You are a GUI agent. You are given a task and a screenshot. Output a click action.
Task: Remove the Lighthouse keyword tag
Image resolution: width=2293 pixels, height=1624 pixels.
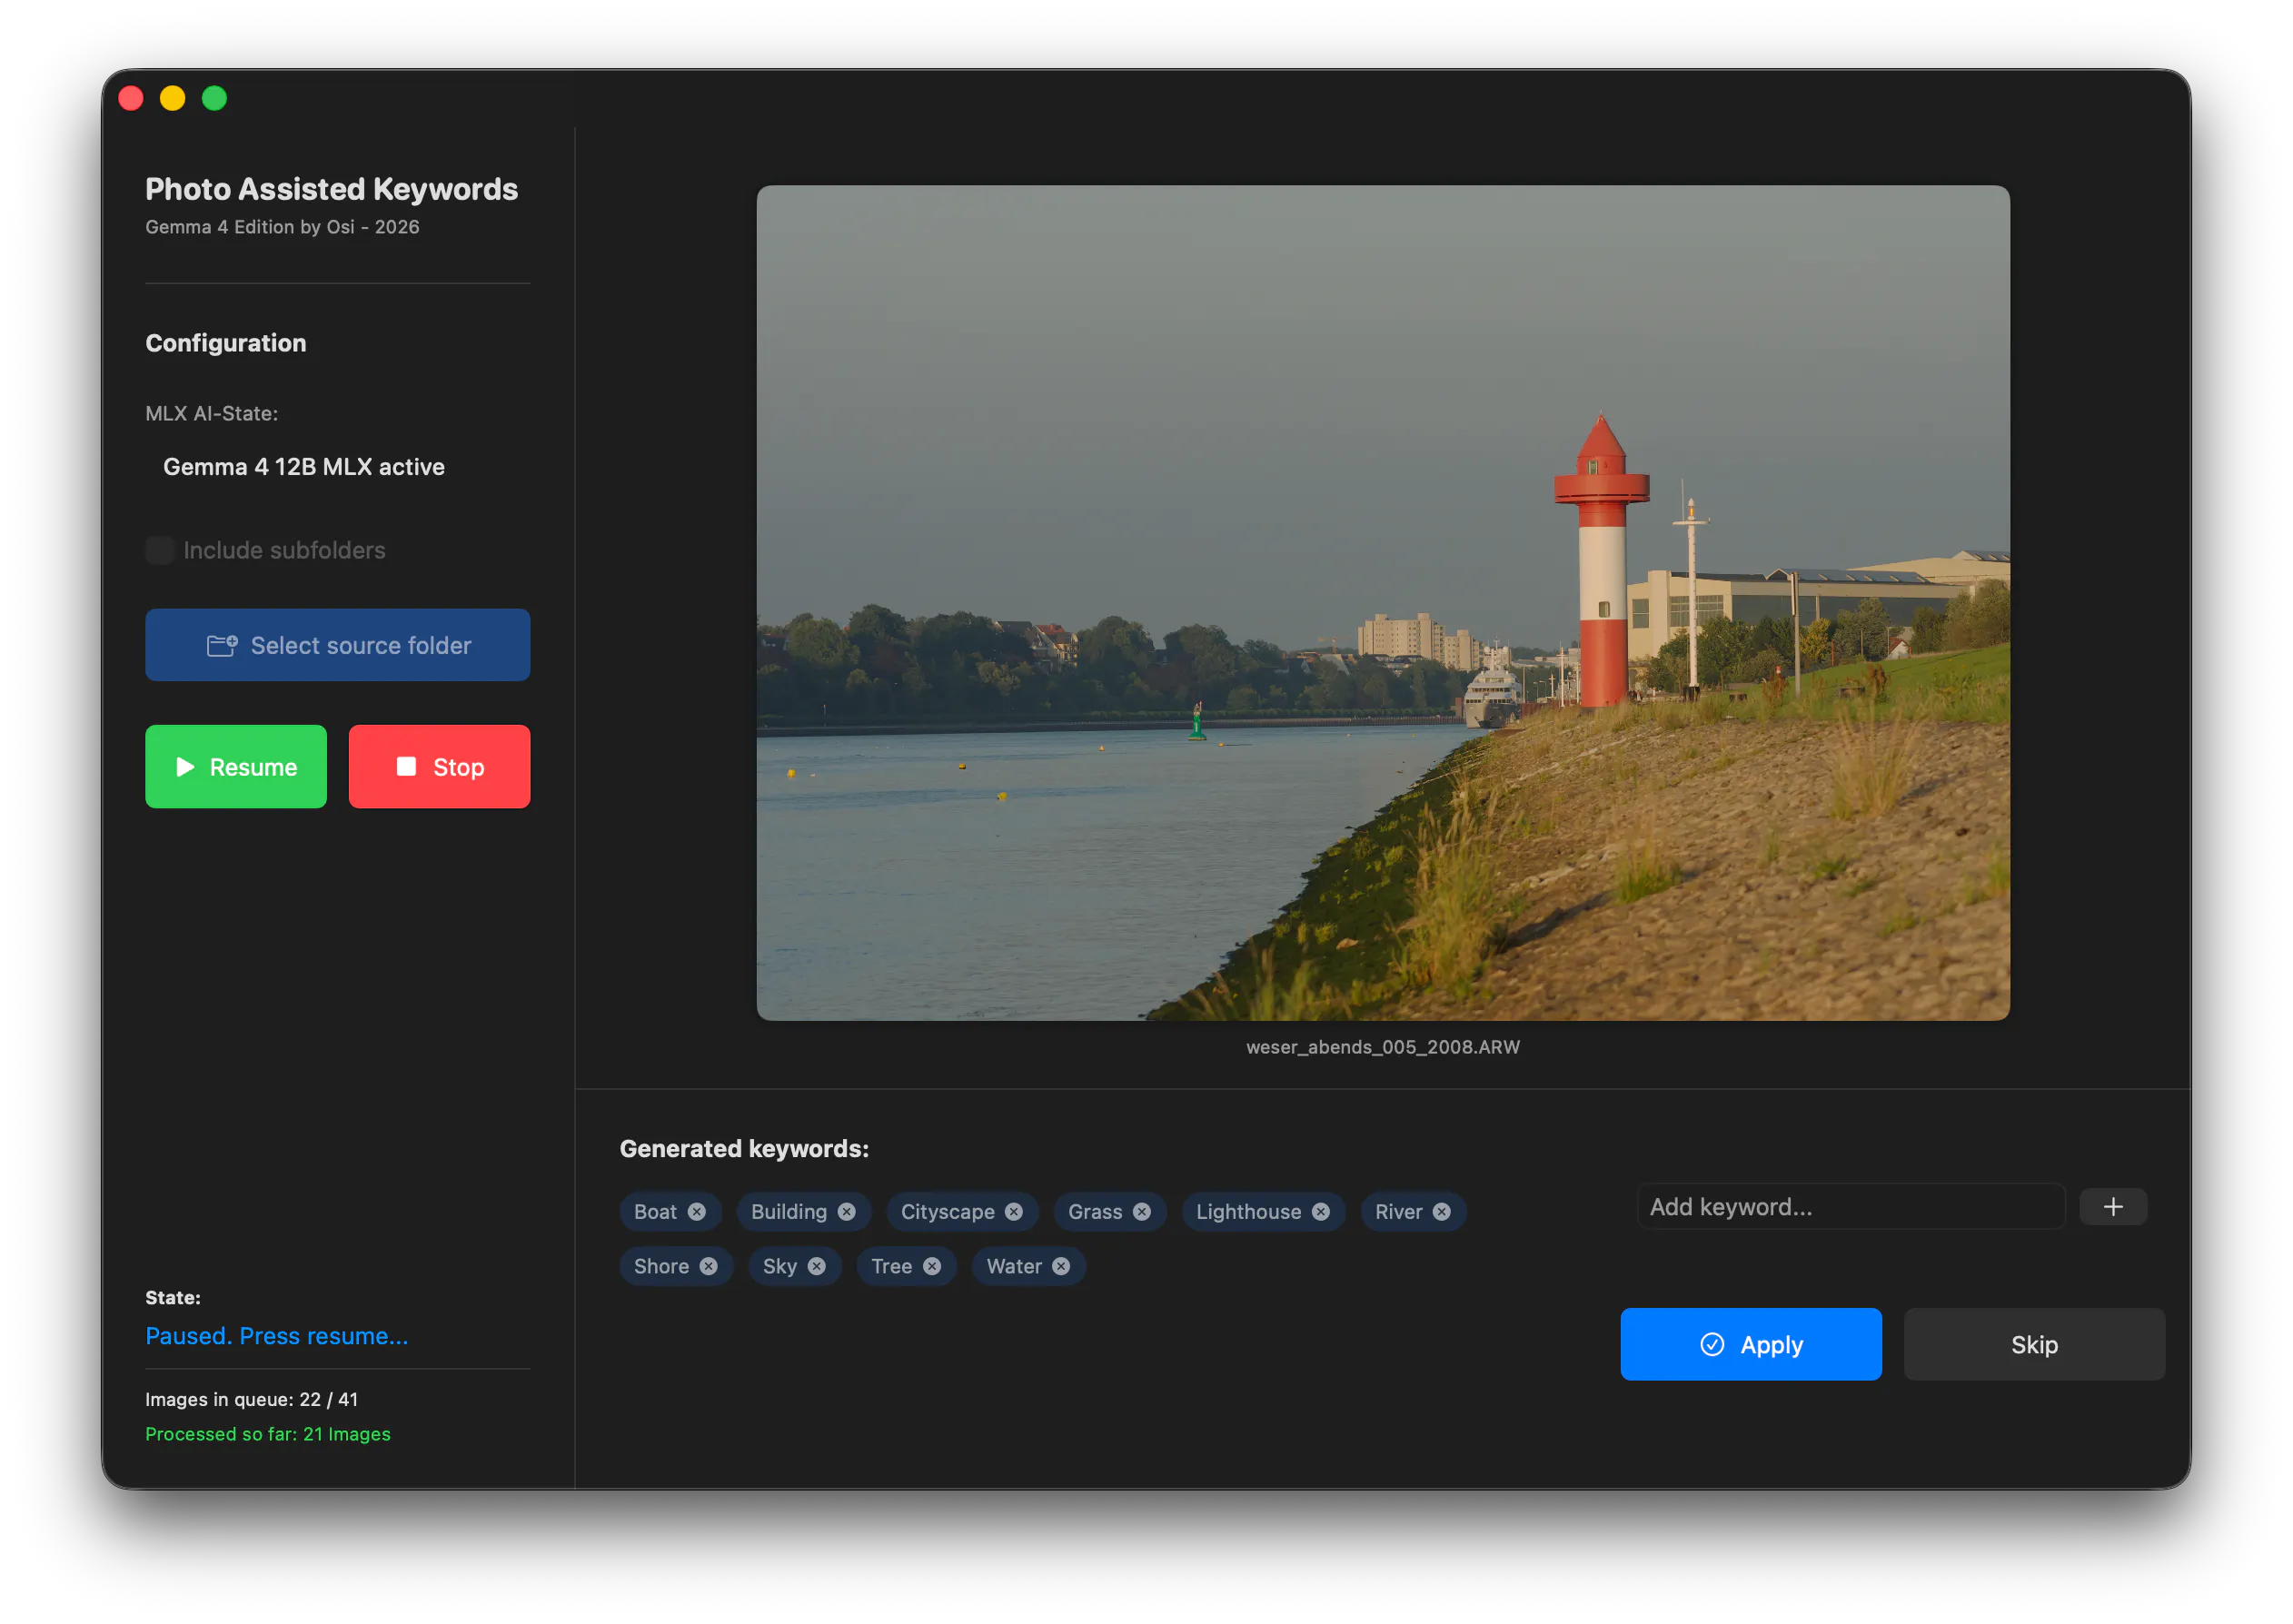coord(1321,1211)
